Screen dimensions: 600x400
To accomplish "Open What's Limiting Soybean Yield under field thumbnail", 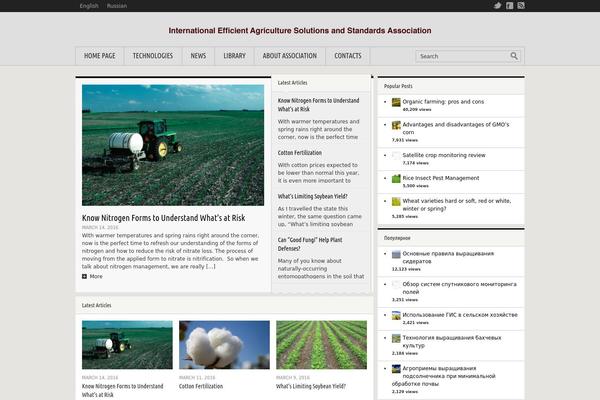I will click(311, 387).
